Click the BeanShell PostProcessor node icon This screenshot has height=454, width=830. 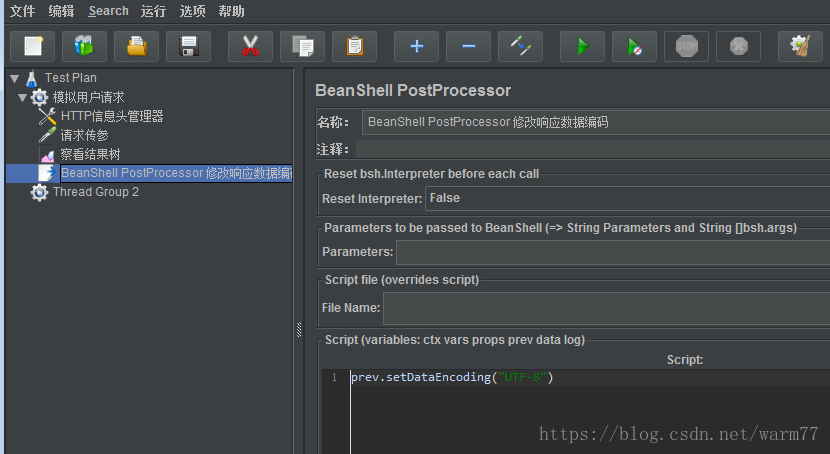pyautogui.click(x=47, y=173)
